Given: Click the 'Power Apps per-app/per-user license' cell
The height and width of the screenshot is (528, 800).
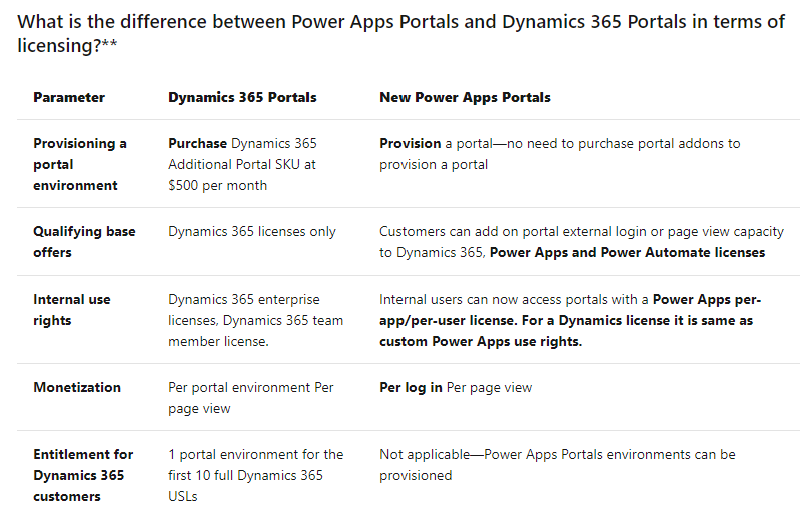Looking at the screenshot, I should (x=569, y=320).
